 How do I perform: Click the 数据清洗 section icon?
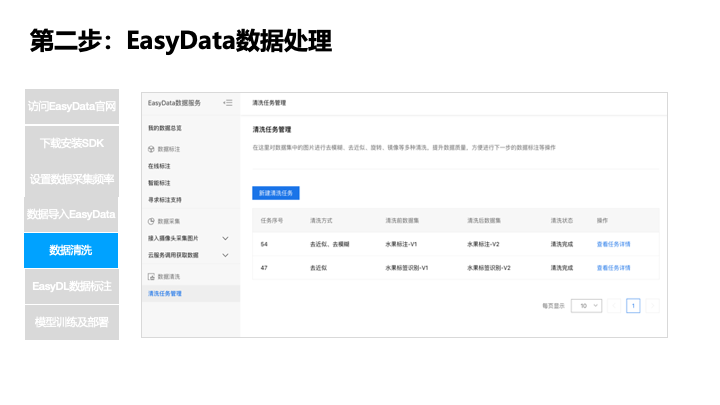151,276
